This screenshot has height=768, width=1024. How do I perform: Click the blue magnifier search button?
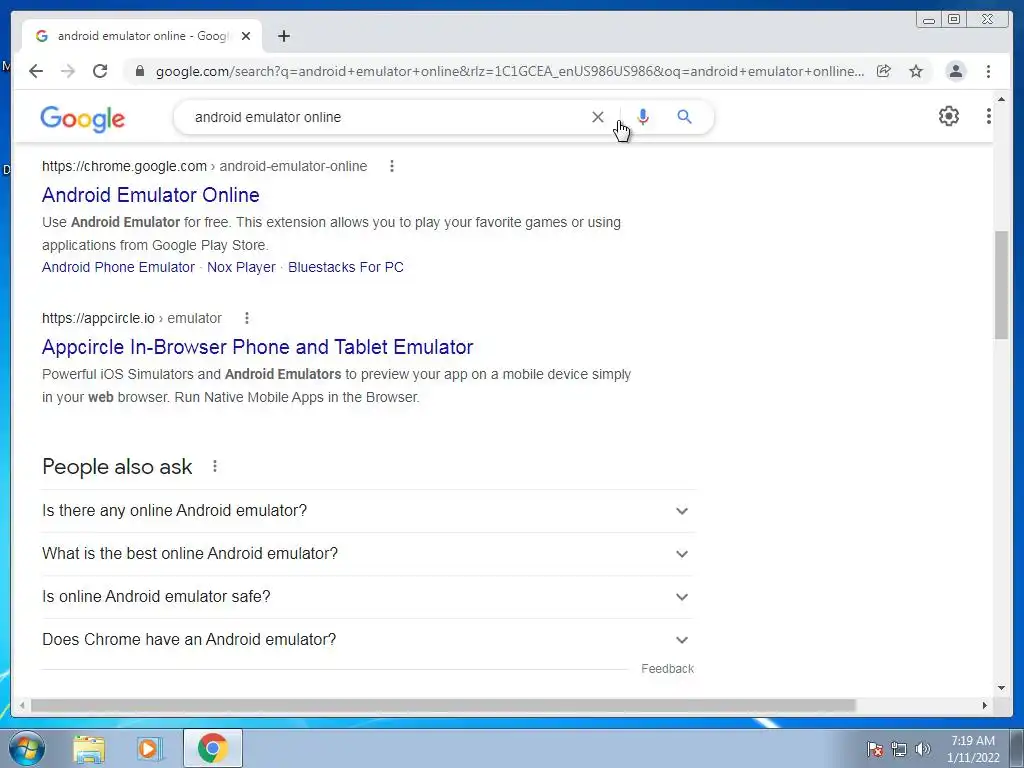(x=684, y=117)
